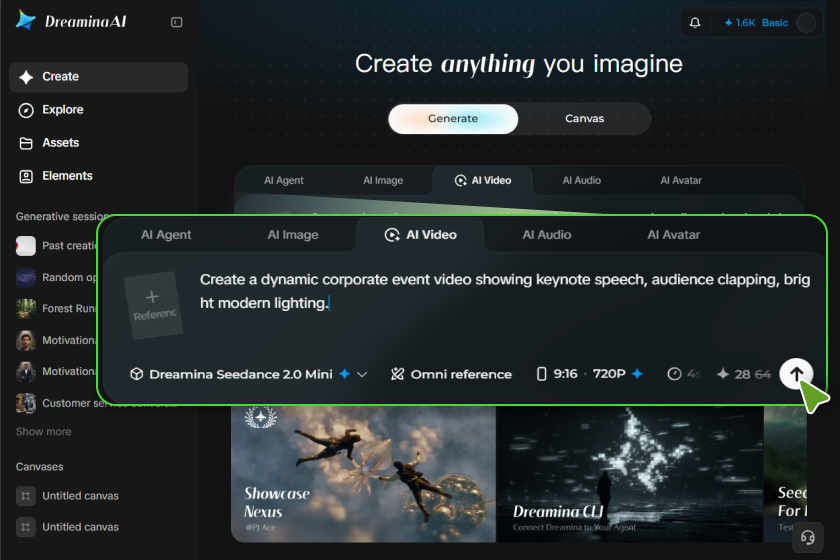Screen dimensions: 840x560
Task: Click the user profile avatar
Action: [x=806, y=23]
